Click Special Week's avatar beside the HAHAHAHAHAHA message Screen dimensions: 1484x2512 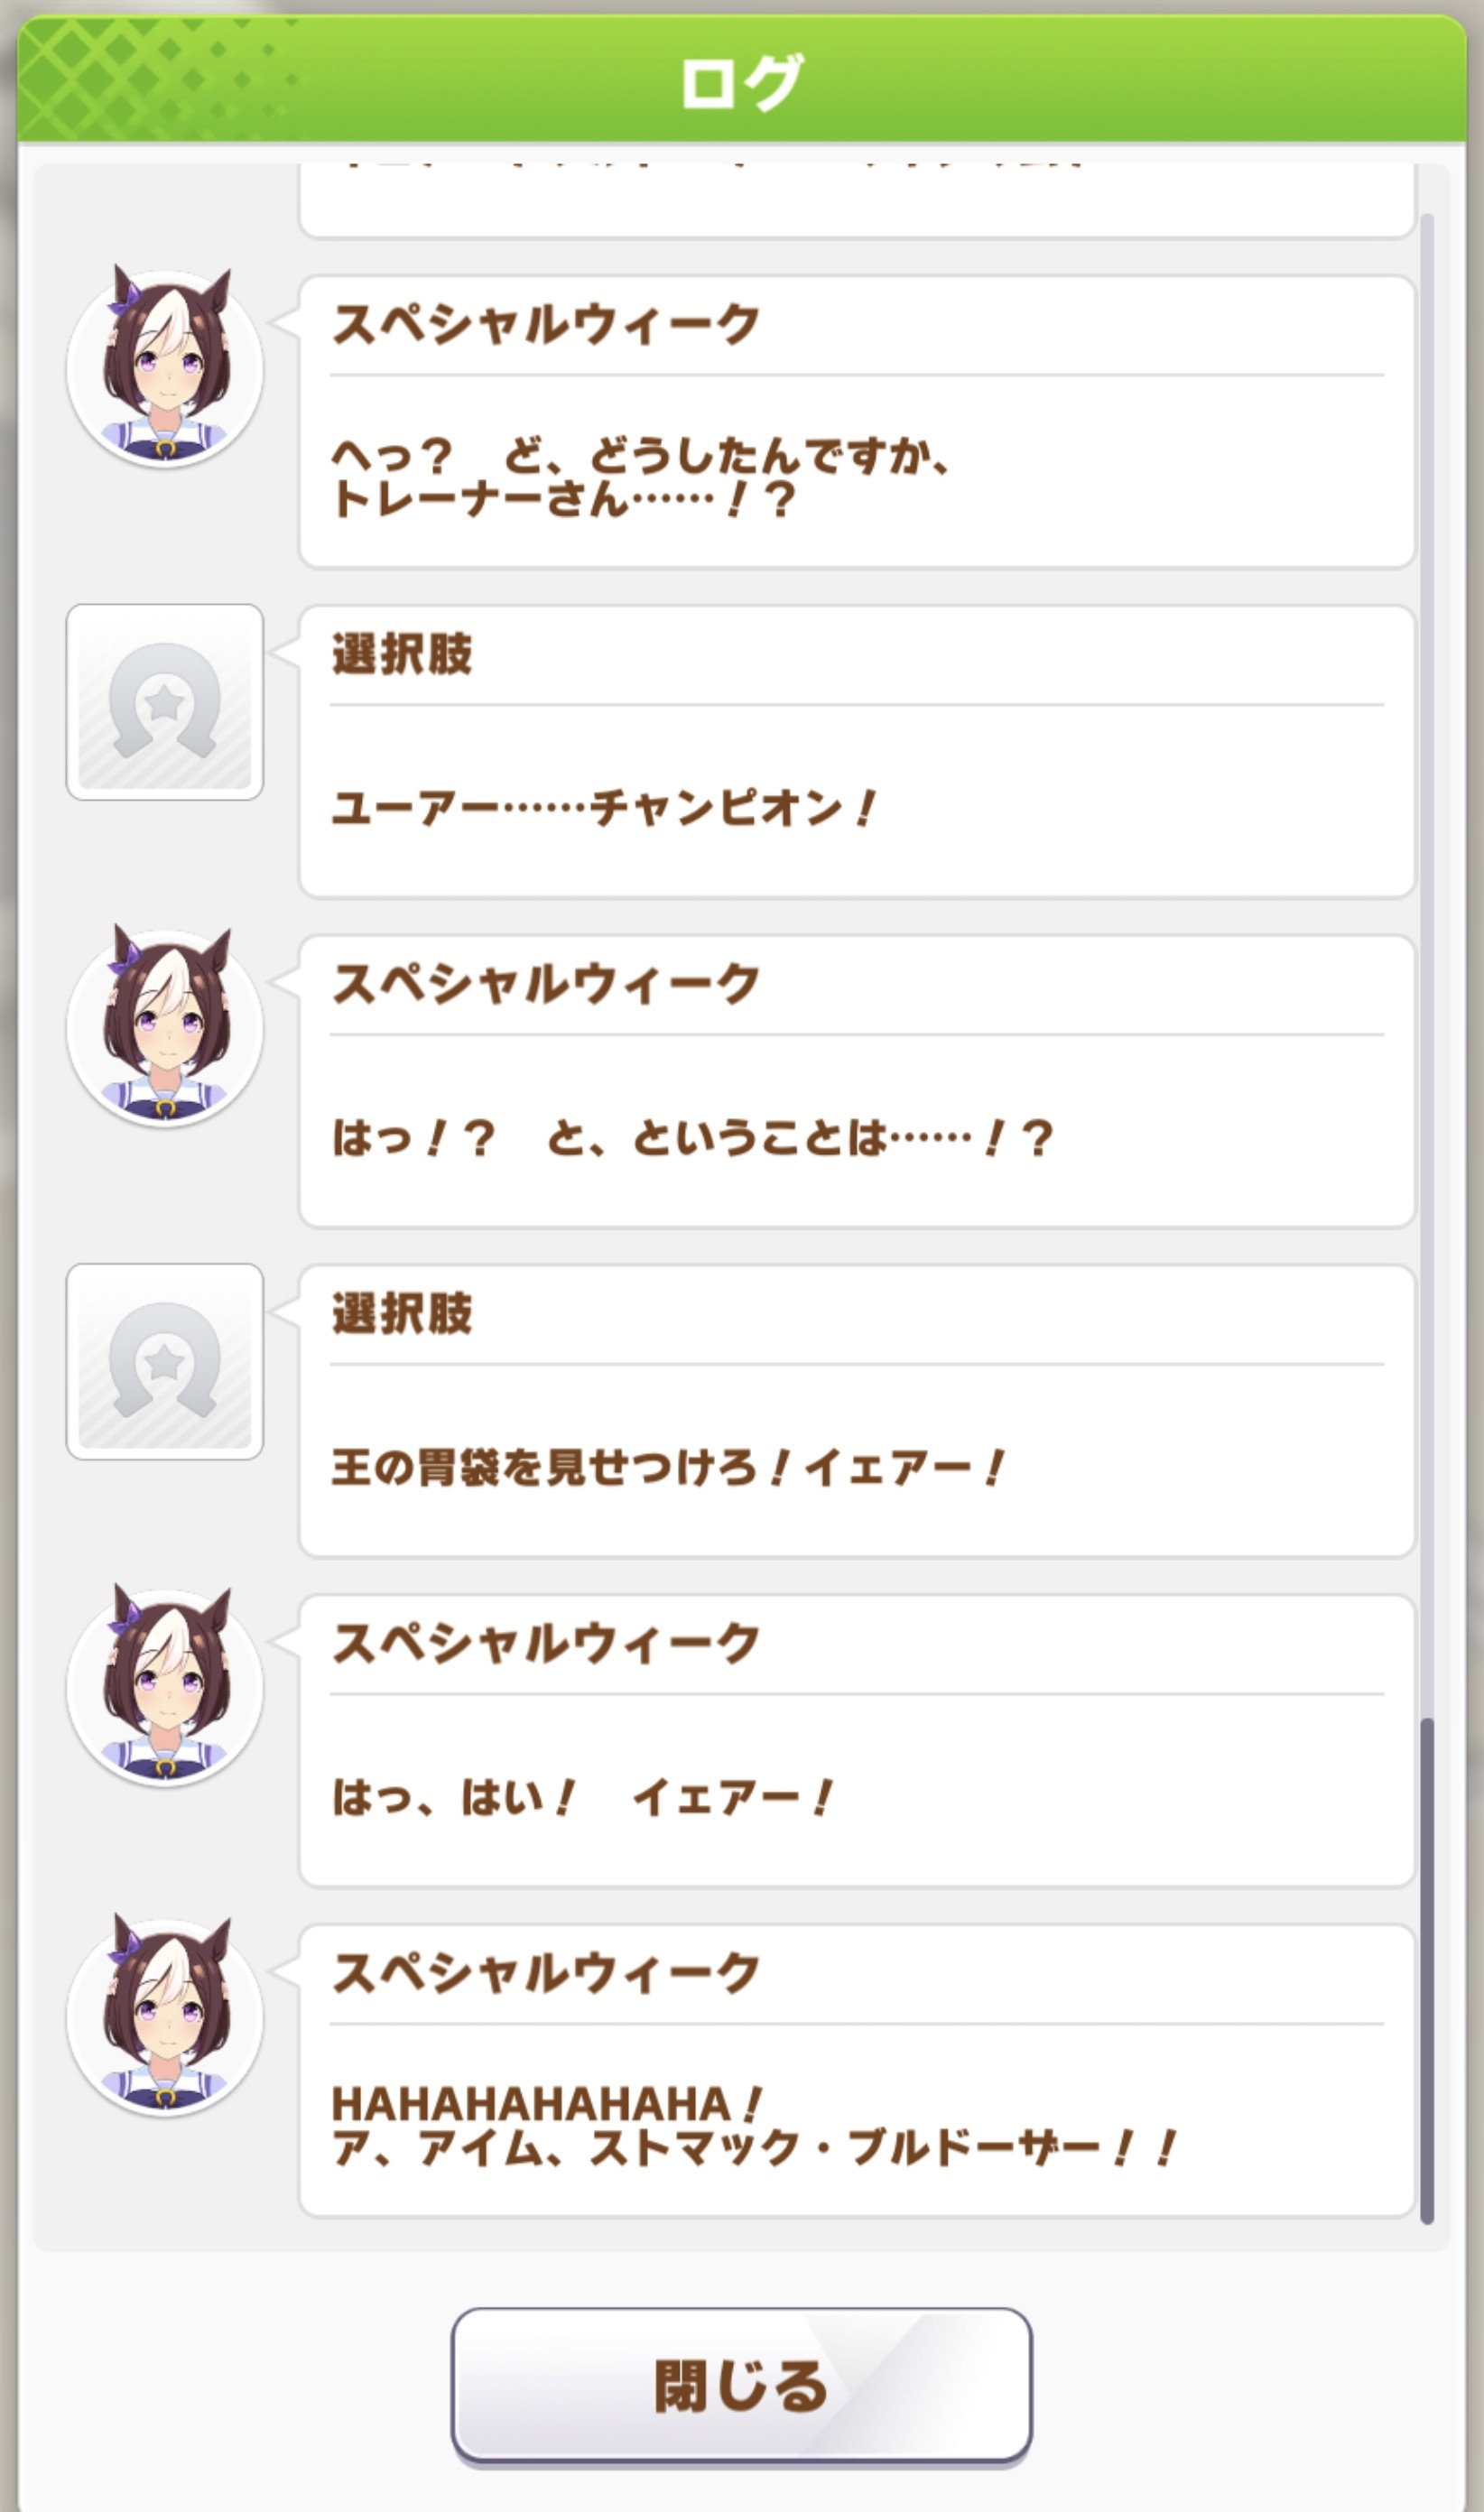[165, 2016]
